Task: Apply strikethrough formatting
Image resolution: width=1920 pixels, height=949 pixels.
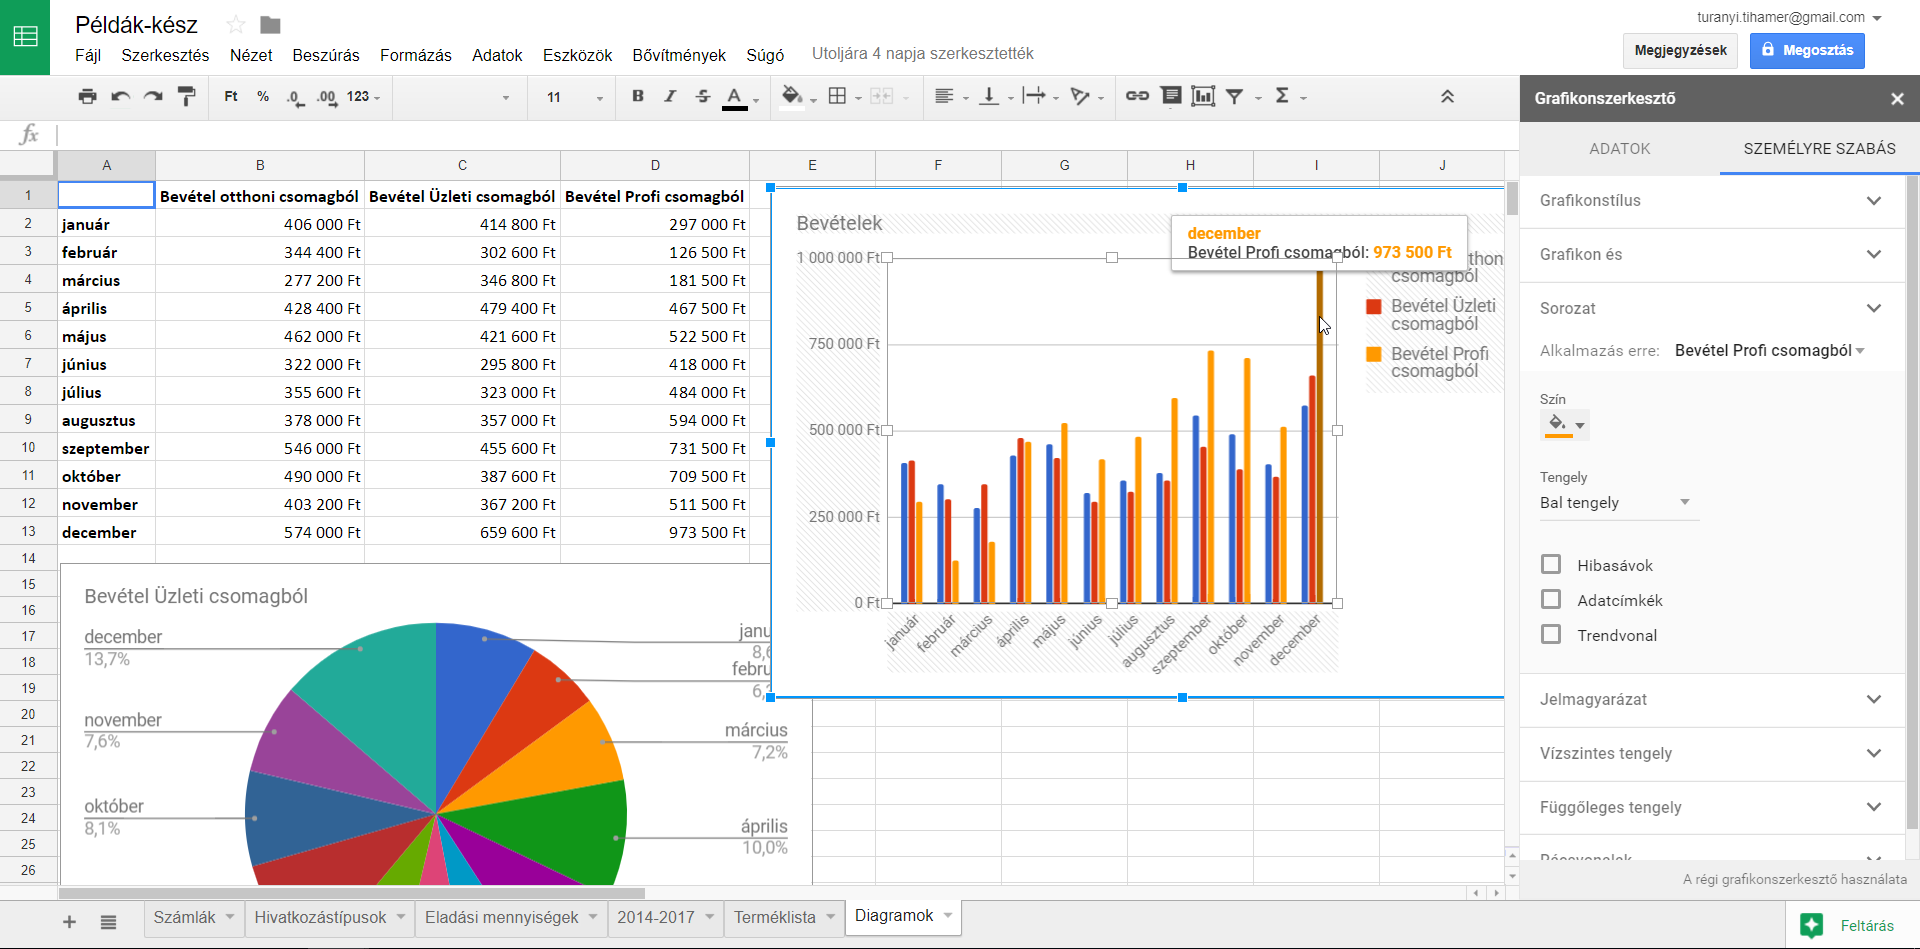Action: click(703, 97)
